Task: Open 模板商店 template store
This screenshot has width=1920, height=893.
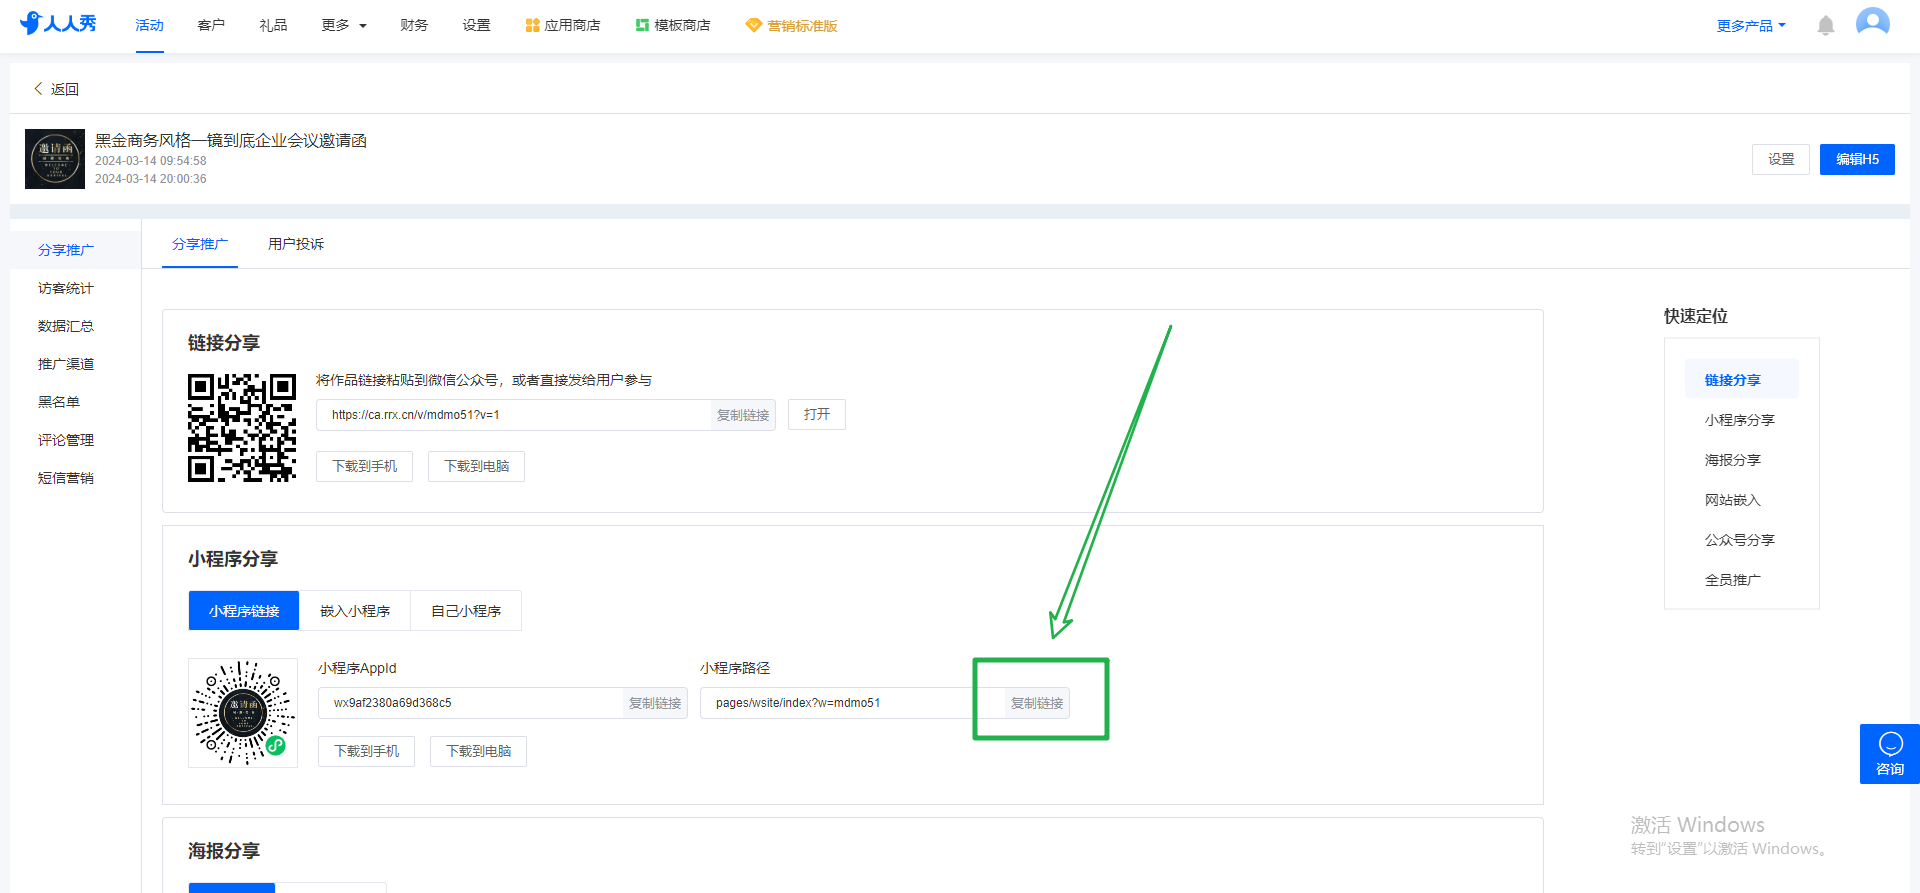Action: (x=673, y=25)
